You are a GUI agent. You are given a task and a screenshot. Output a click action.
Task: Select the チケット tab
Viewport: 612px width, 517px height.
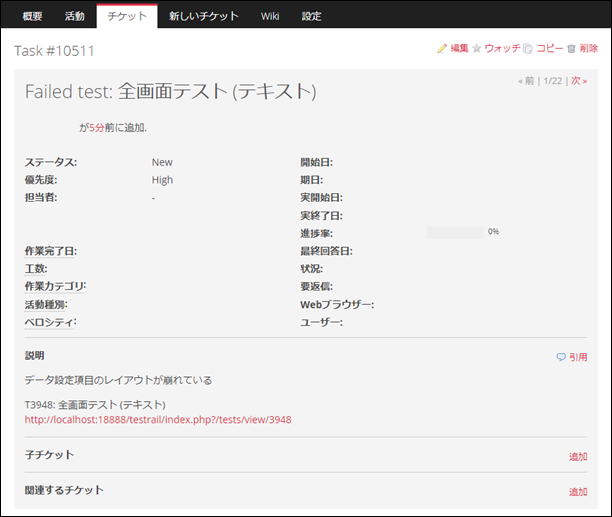(127, 16)
